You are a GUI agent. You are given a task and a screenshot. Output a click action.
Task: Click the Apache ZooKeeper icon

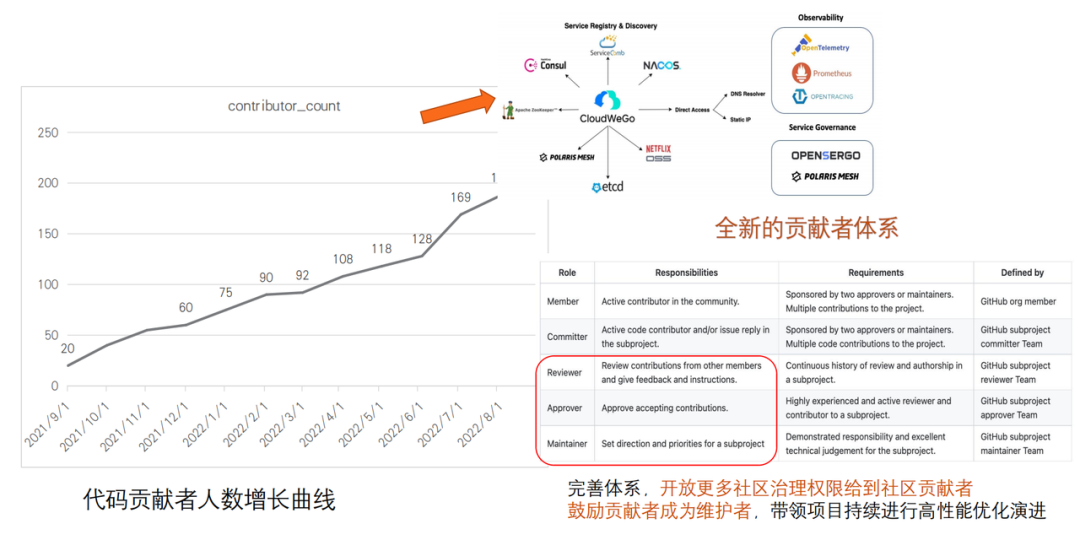[510, 107]
